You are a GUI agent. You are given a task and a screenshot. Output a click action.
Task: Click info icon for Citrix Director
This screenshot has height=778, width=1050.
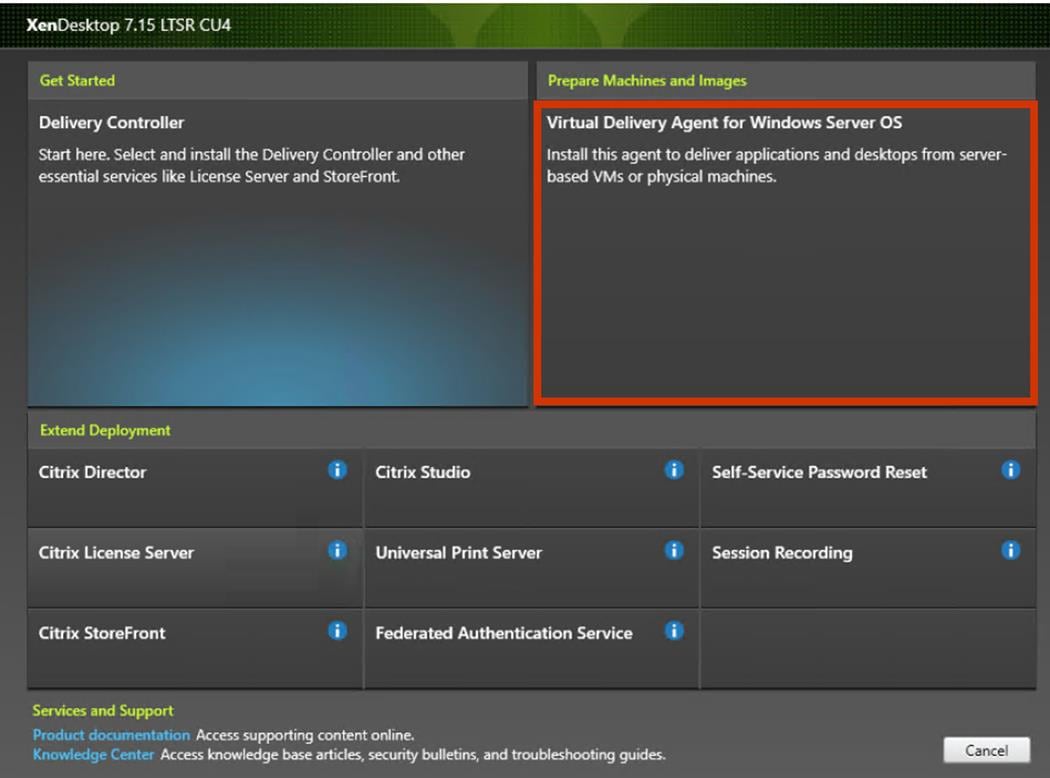pyautogui.click(x=338, y=470)
